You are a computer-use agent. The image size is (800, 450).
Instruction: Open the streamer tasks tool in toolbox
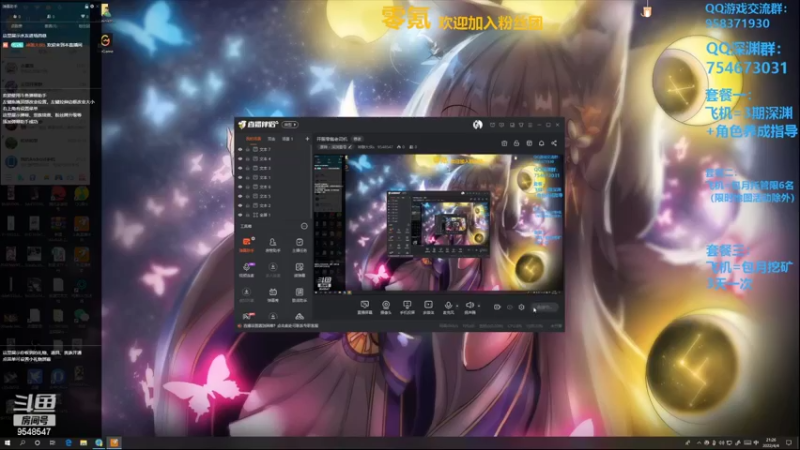click(299, 244)
